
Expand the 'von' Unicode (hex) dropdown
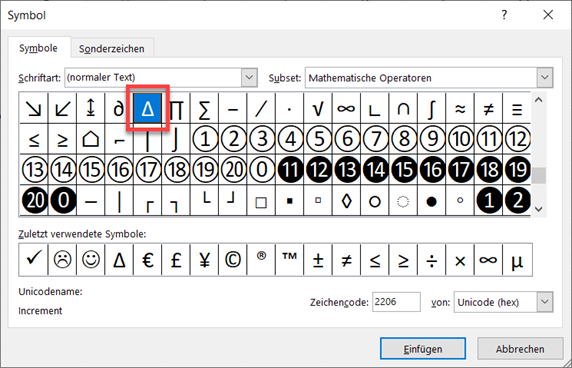545,302
